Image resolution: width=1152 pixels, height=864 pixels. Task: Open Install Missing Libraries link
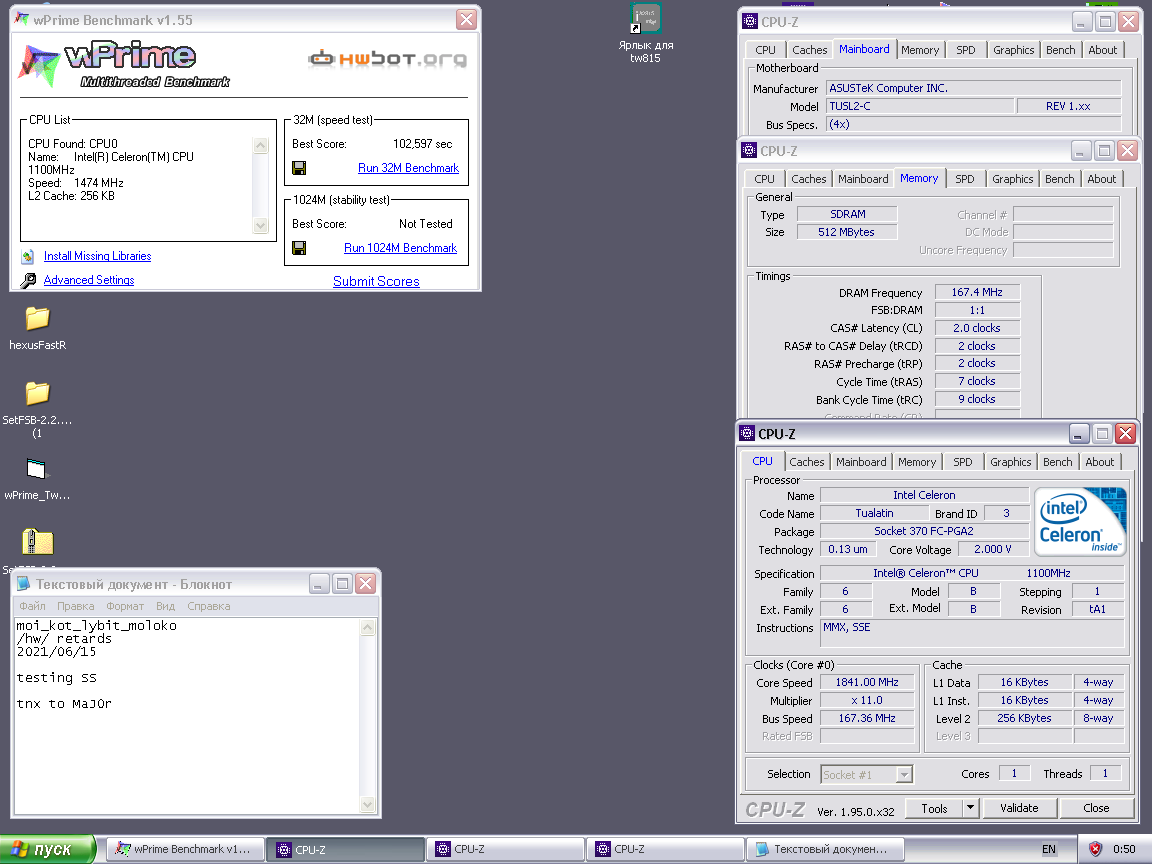click(x=98, y=256)
